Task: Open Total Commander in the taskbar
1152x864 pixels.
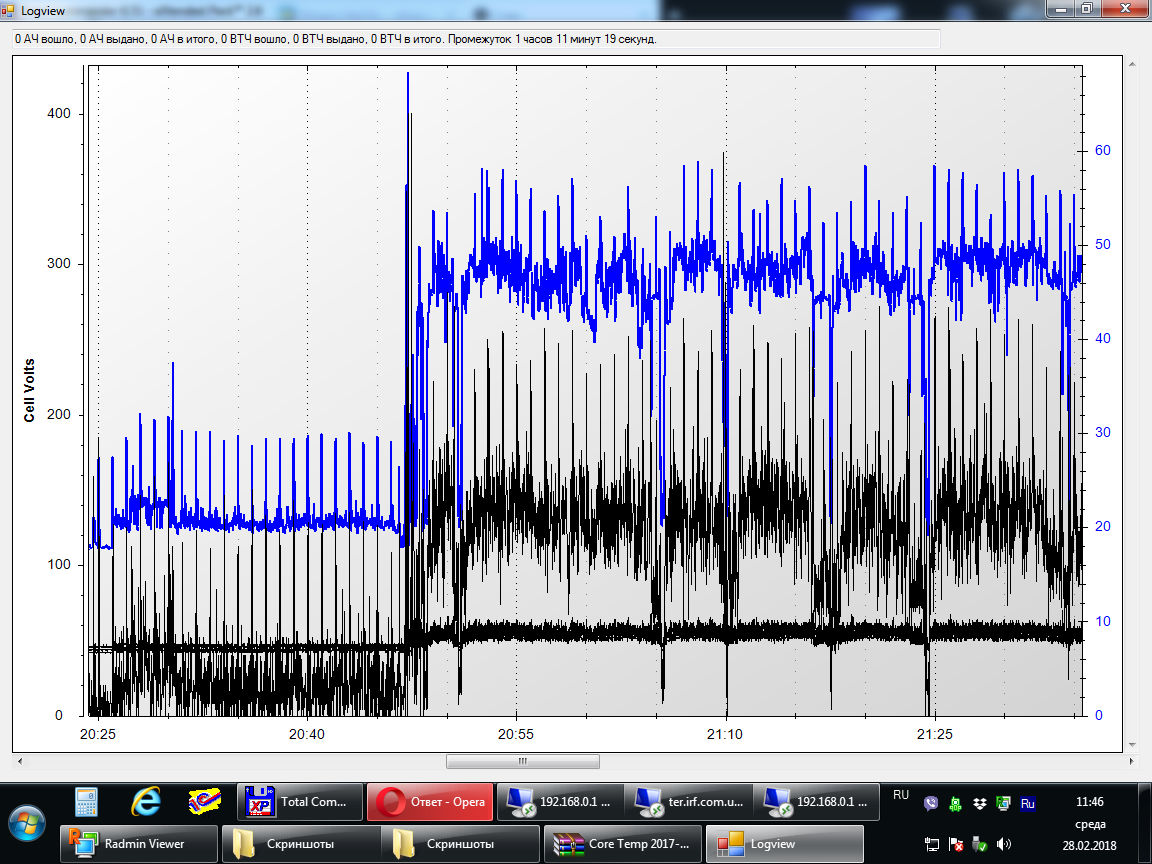Action: point(300,802)
